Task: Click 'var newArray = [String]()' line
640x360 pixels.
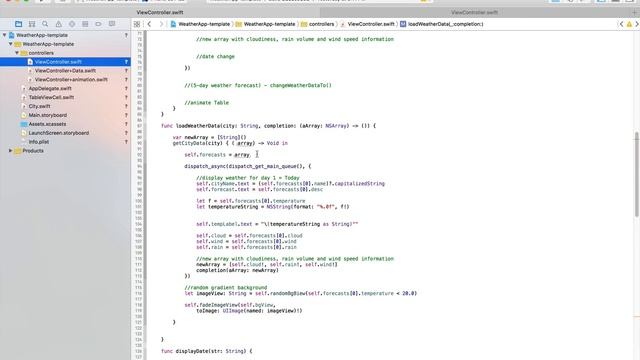Action: [x=209, y=138]
